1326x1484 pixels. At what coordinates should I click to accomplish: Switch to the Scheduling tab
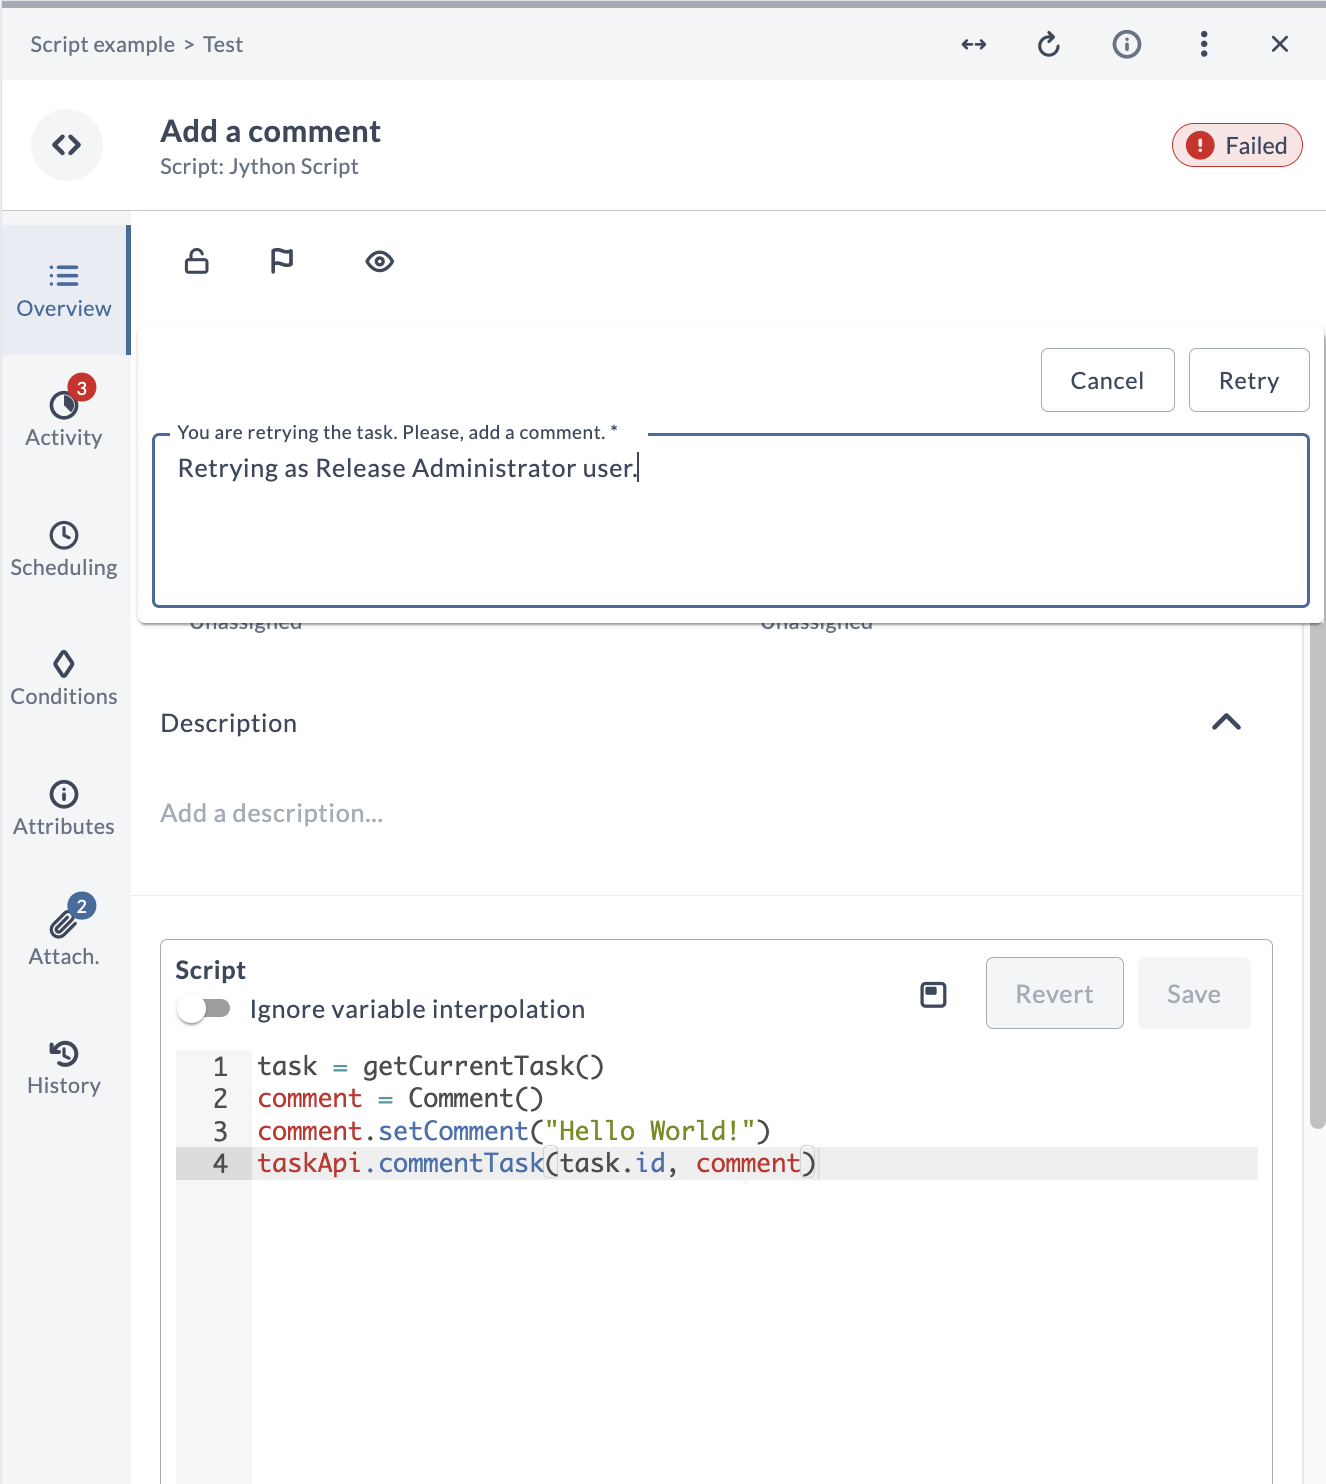point(64,548)
